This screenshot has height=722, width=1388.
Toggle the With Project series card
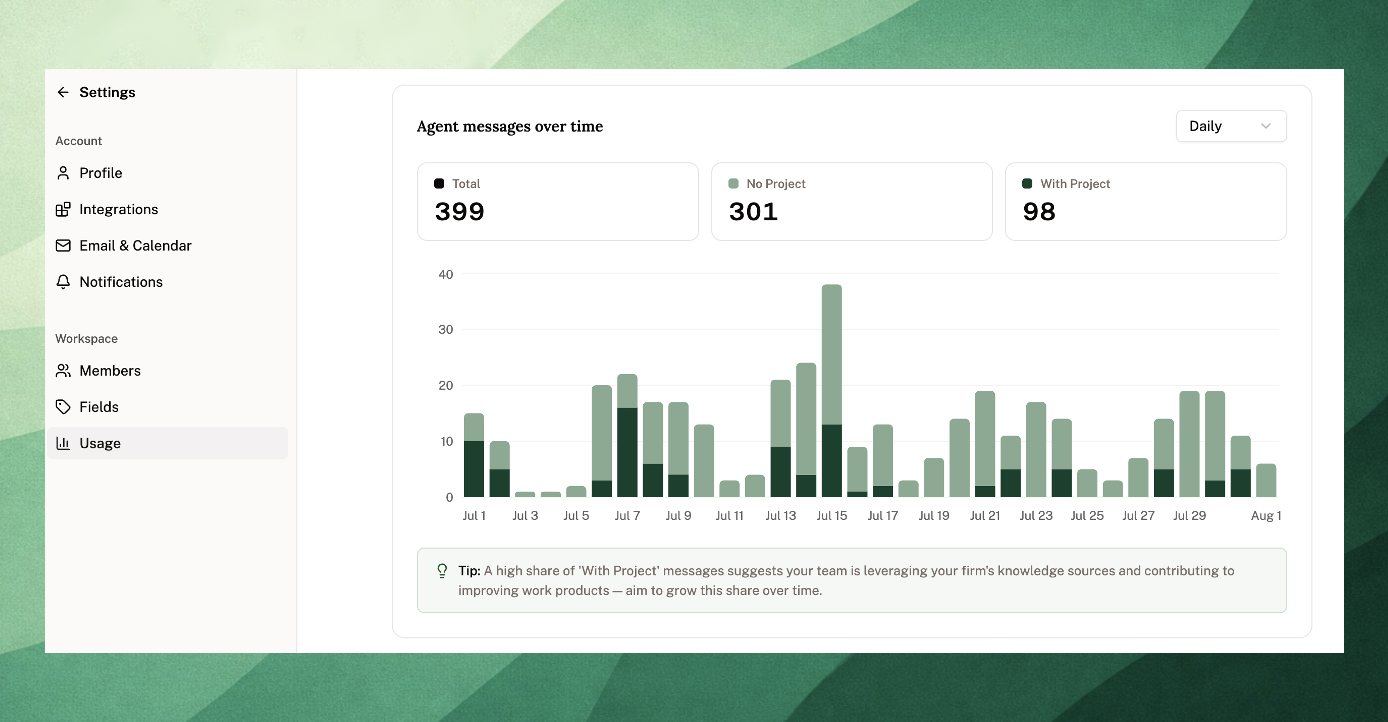[1145, 201]
